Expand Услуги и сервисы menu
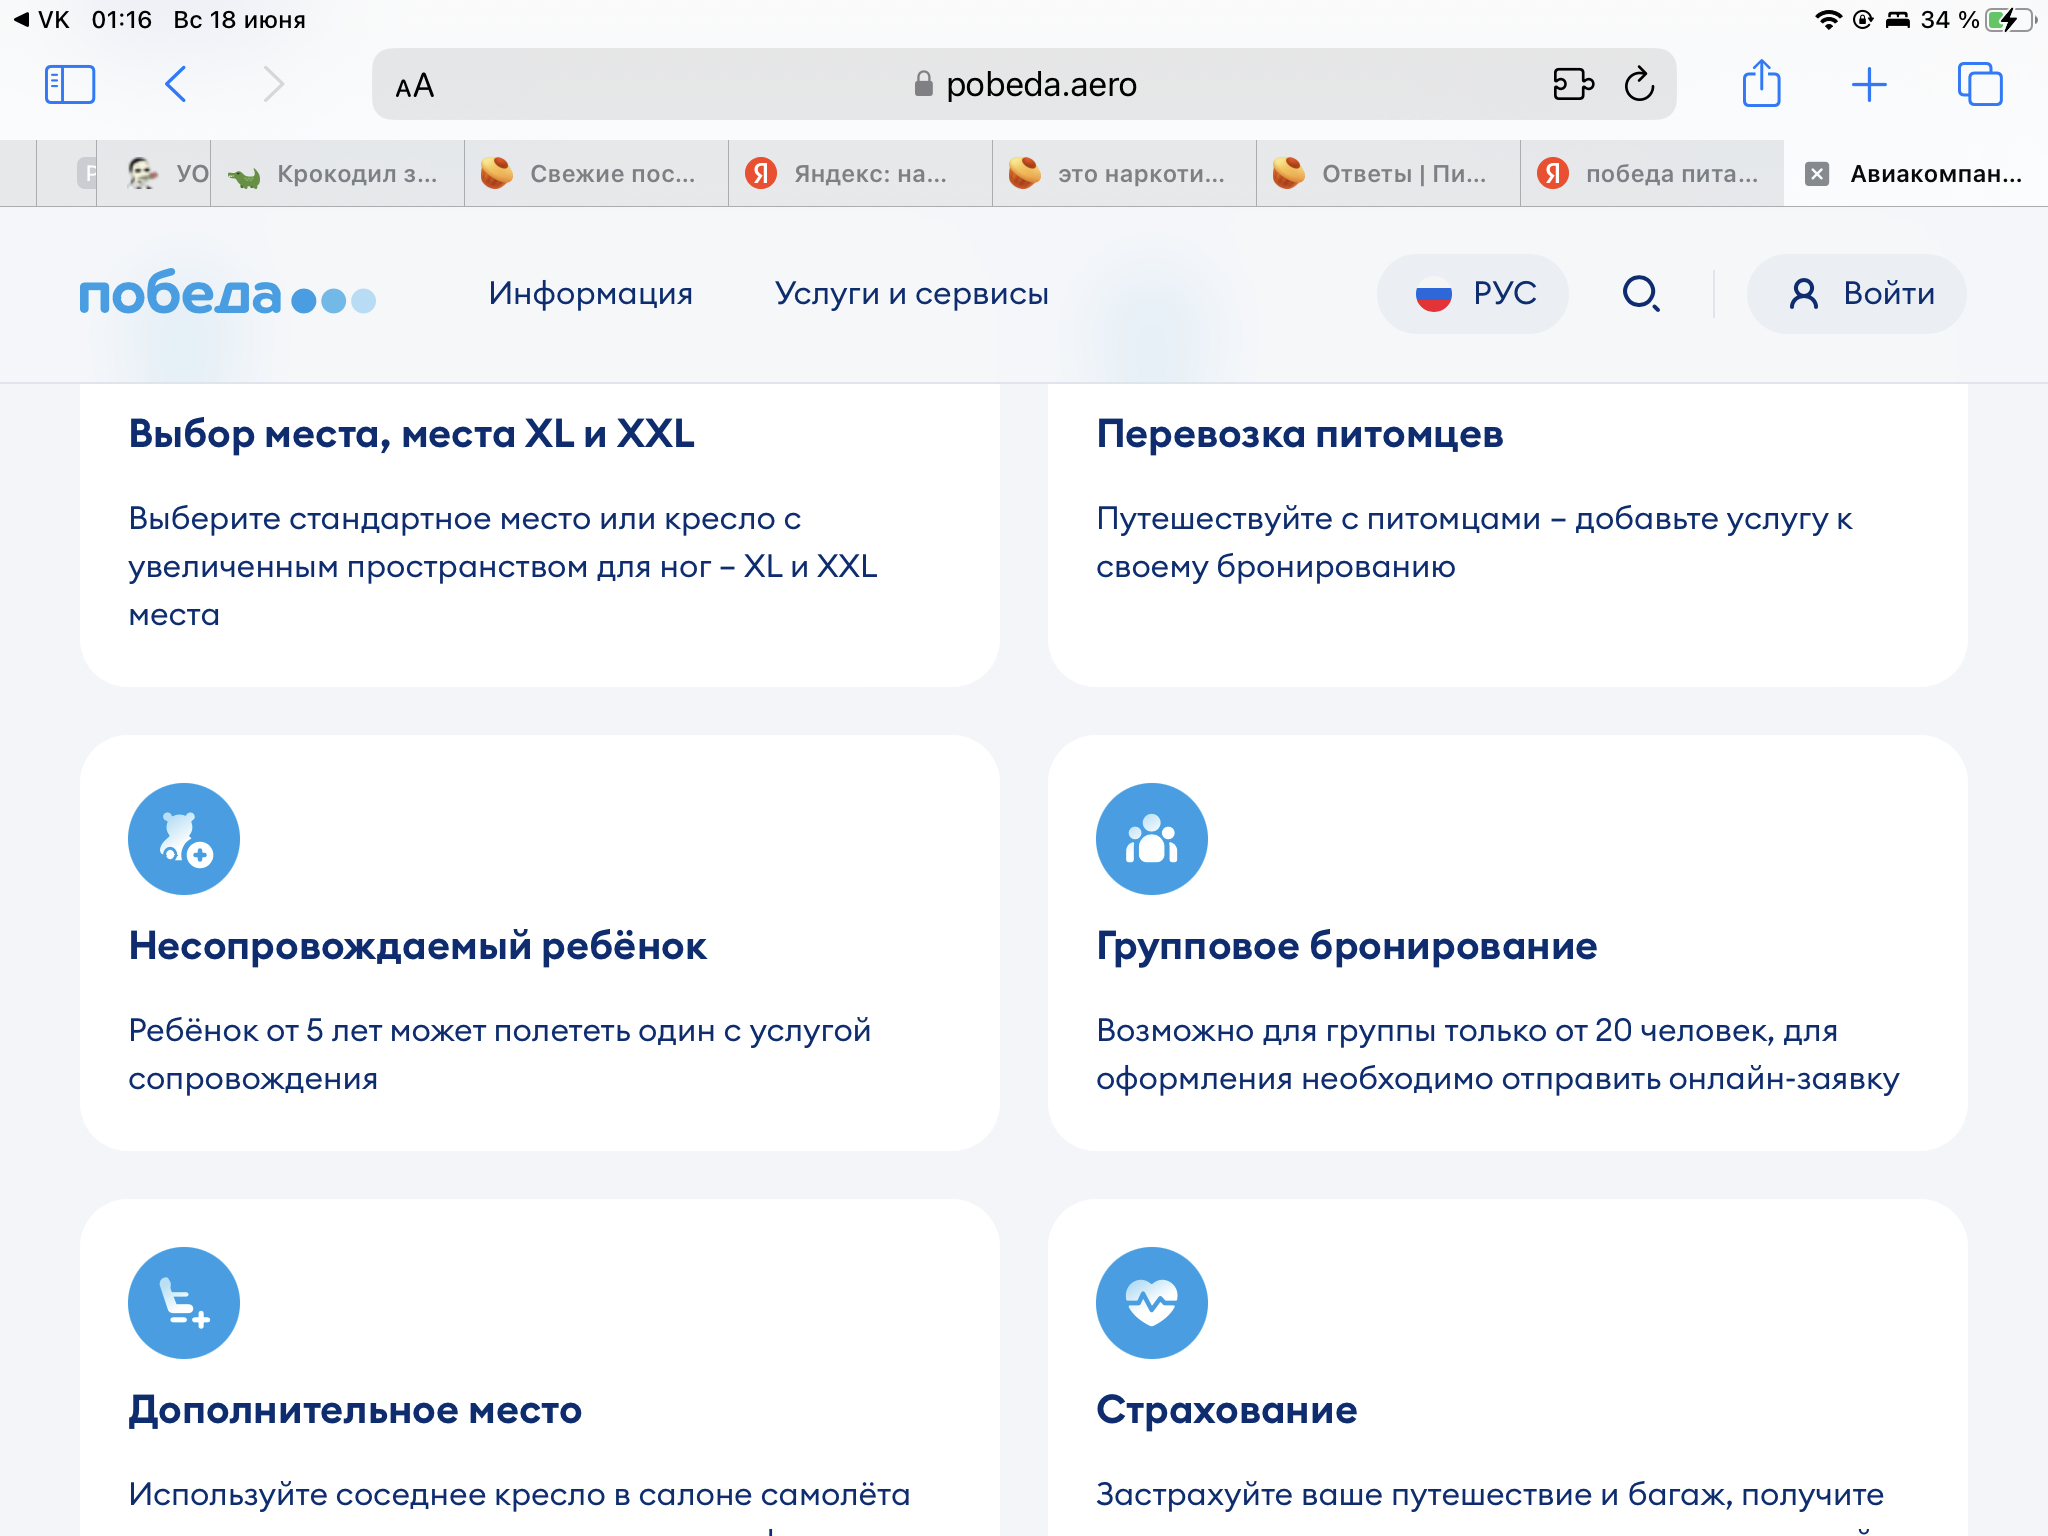This screenshot has width=2048, height=1536. click(x=911, y=294)
